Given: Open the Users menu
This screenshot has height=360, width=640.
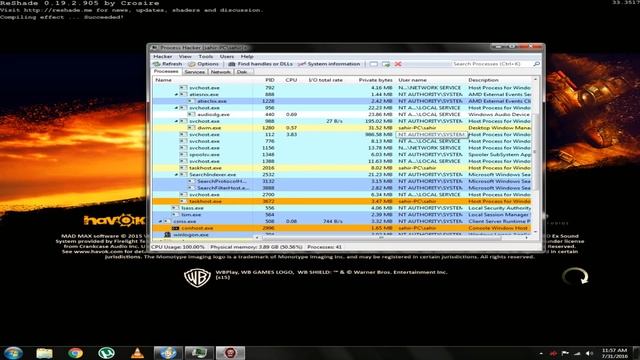Looking at the screenshot, I should 227,56.
